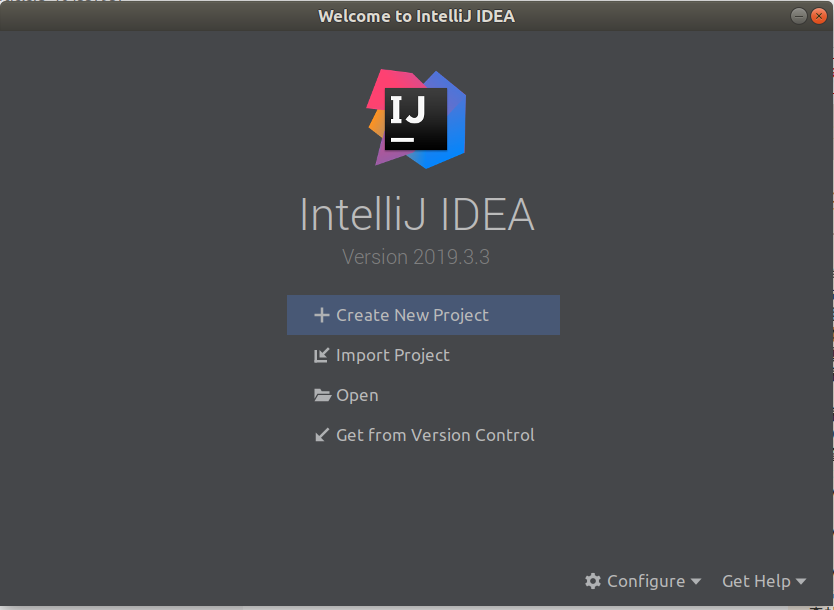Click the IntelliJ IDEA logo
This screenshot has height=610, width=834.
(416, 119)
